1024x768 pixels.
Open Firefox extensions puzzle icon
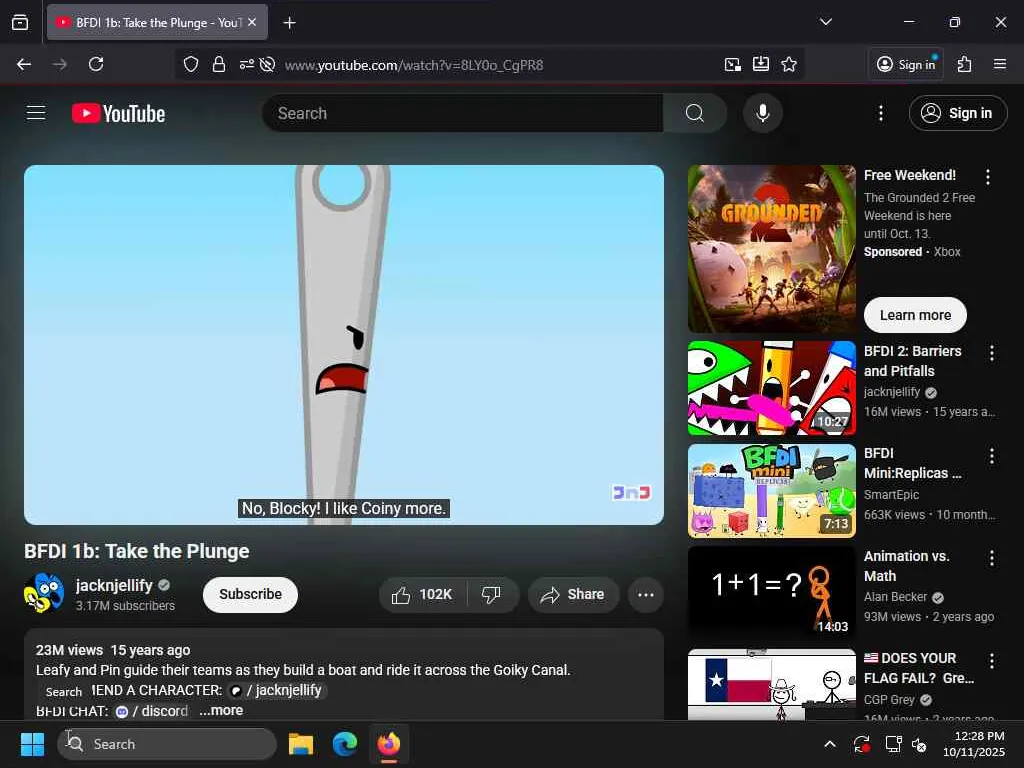pyautogui.click(x=965, y=64)
